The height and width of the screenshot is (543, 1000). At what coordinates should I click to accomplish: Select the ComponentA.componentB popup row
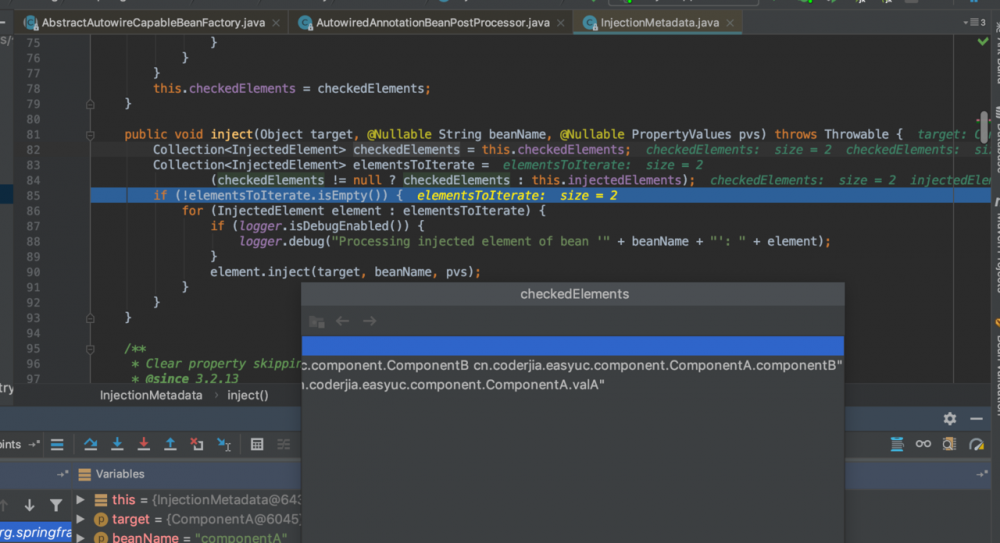573,366
